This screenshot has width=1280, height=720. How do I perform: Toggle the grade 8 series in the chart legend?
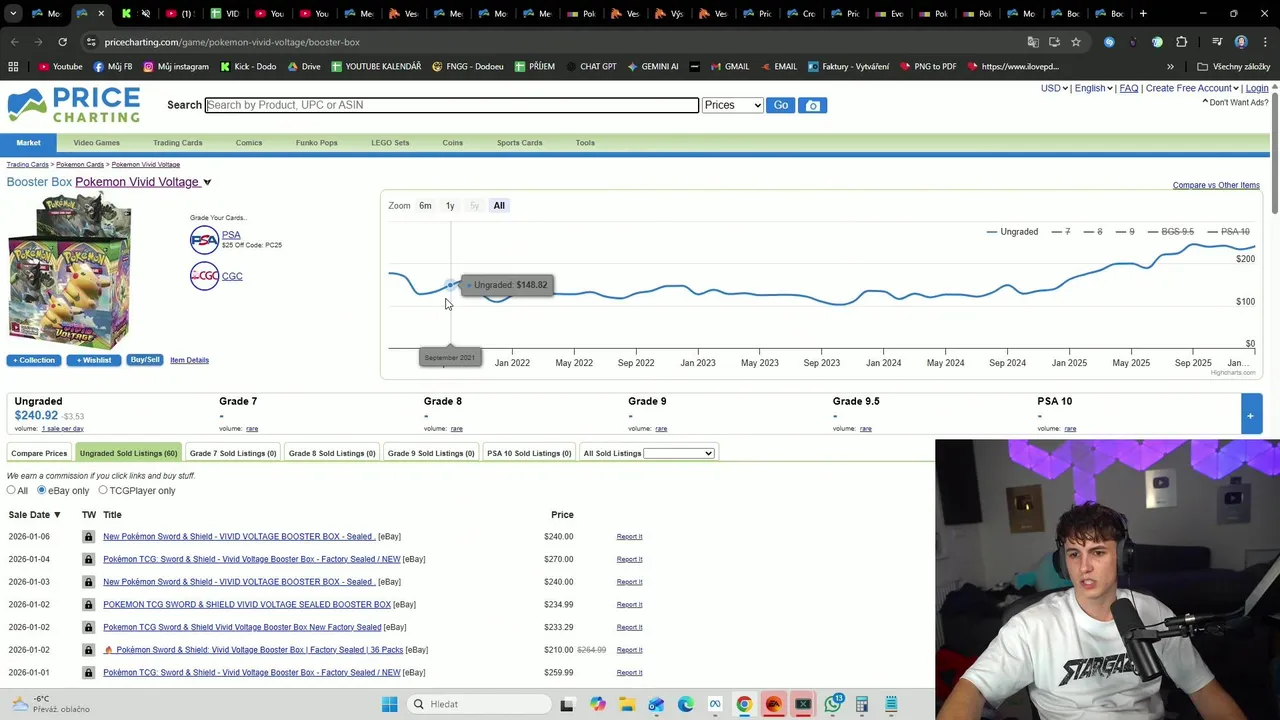1093,232
